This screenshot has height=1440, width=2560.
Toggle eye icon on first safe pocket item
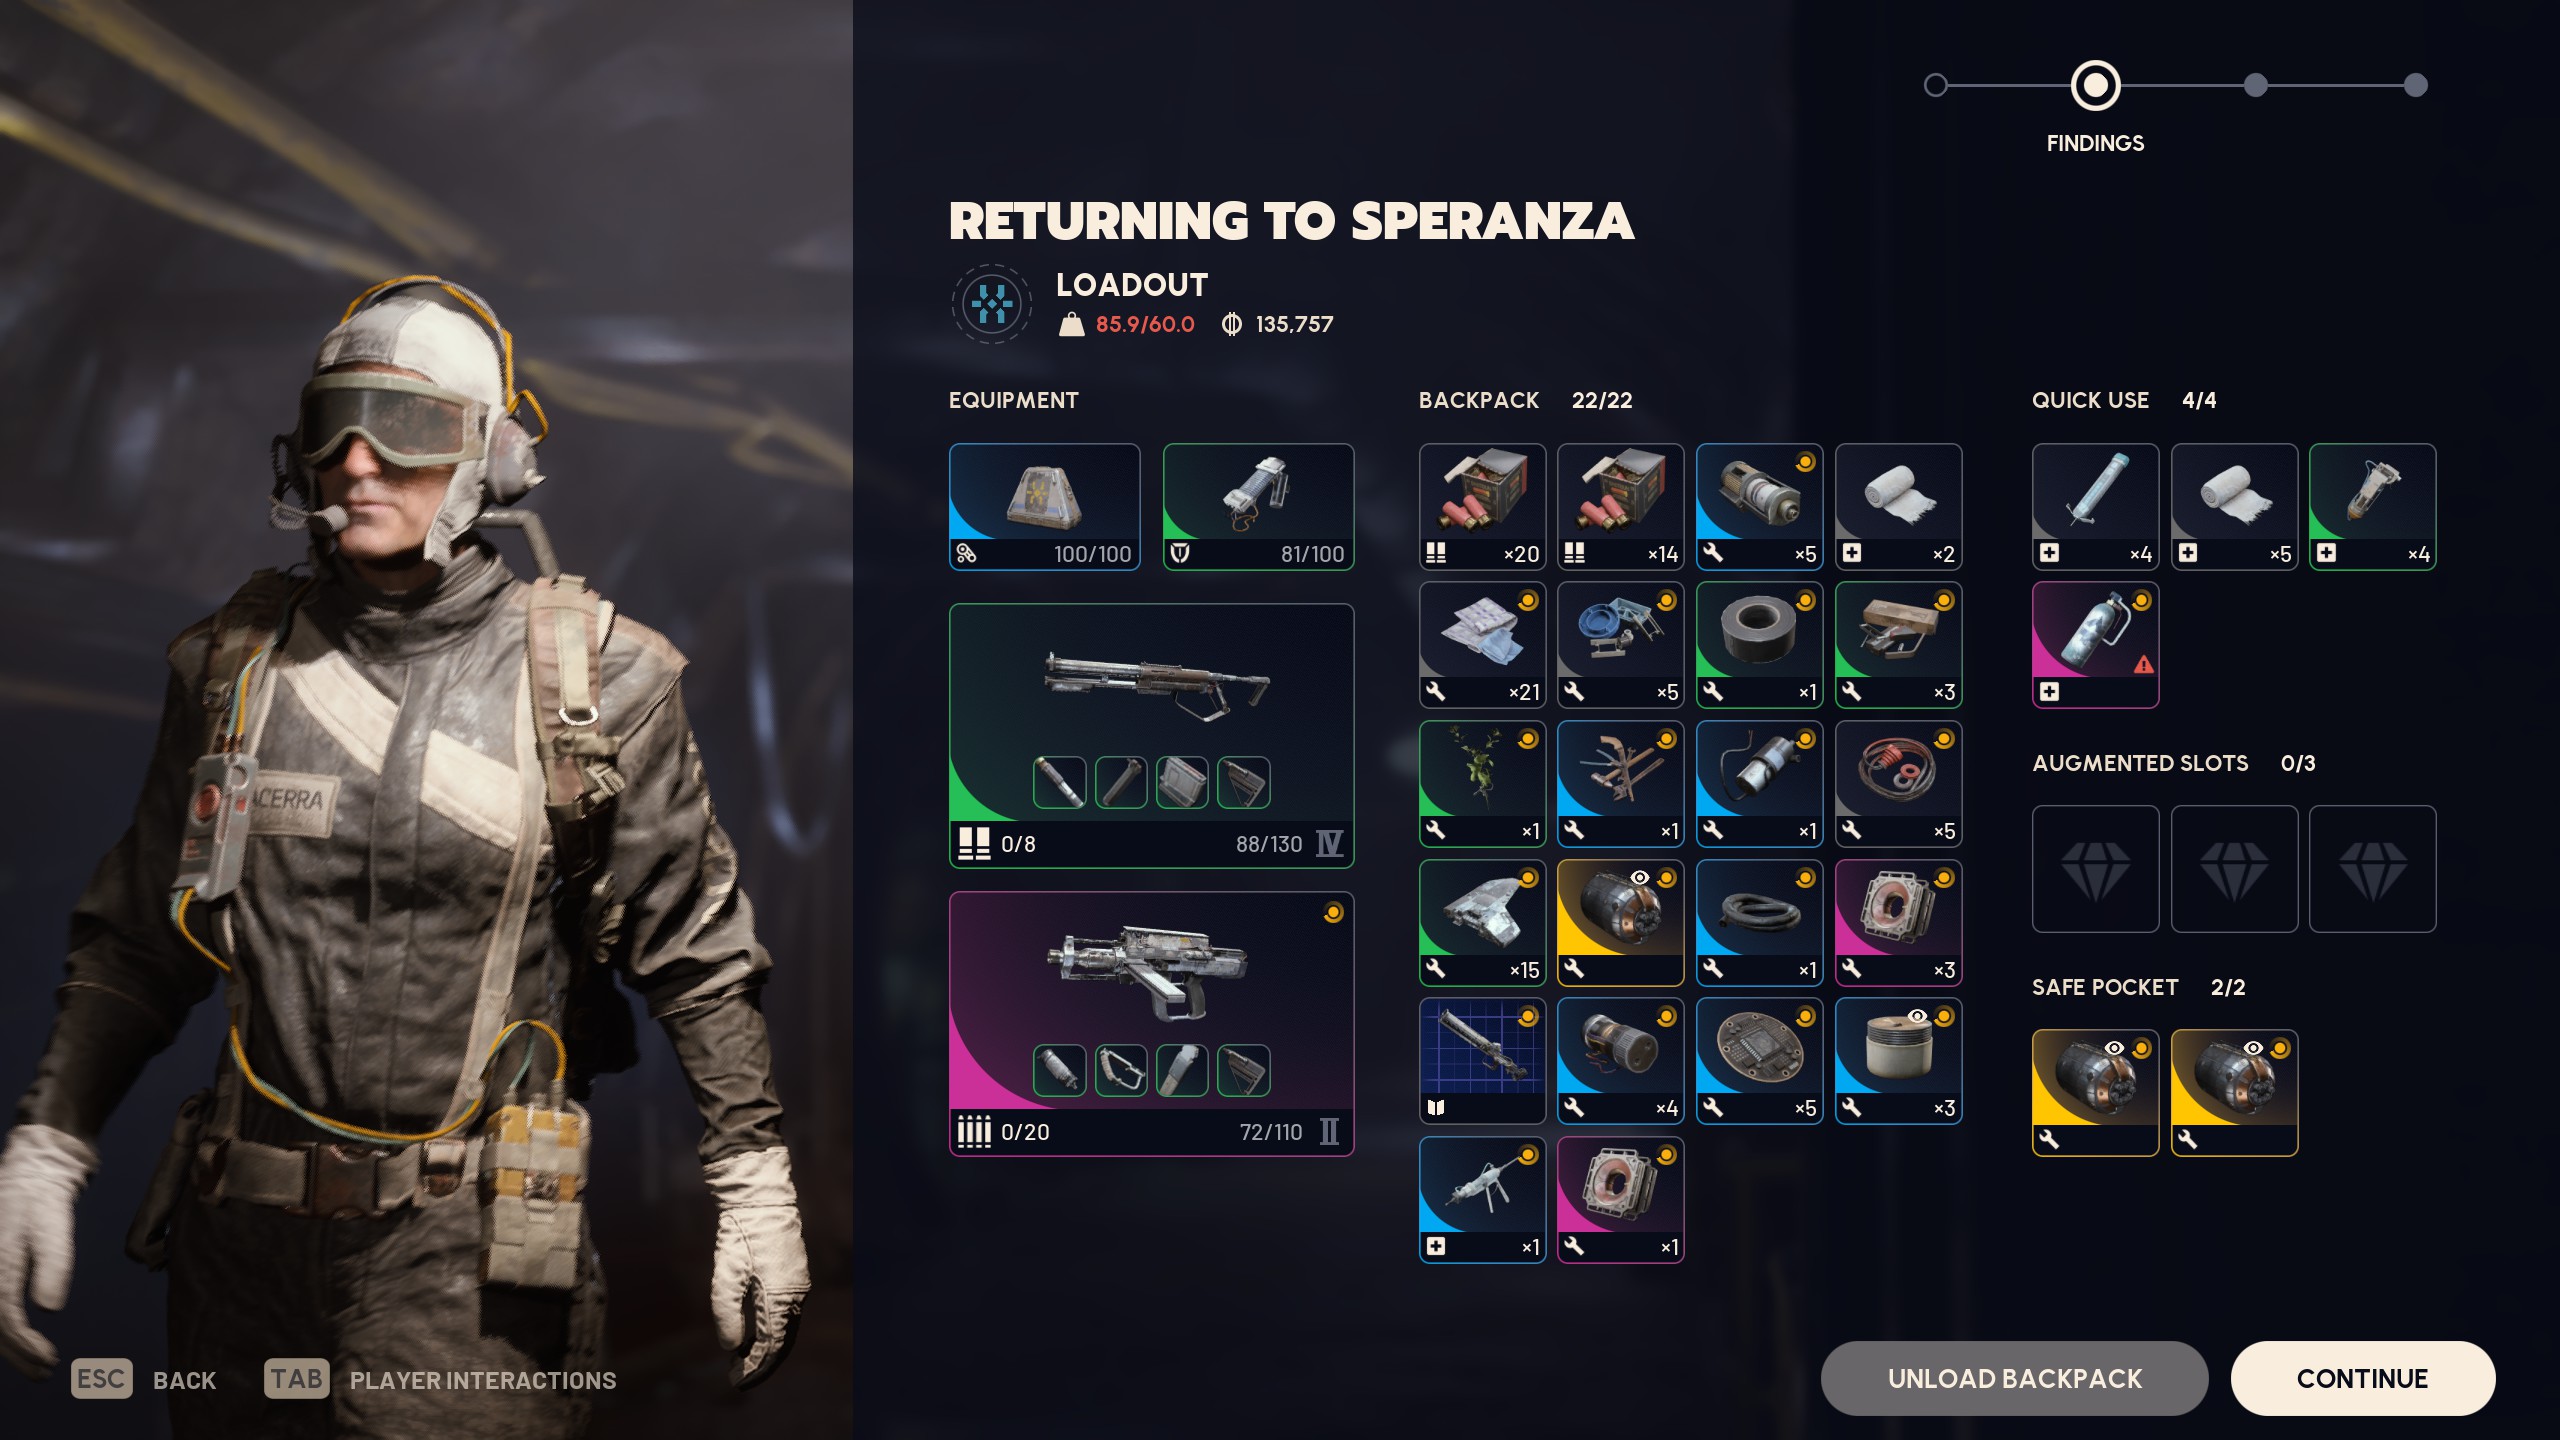point(2114,1048)
